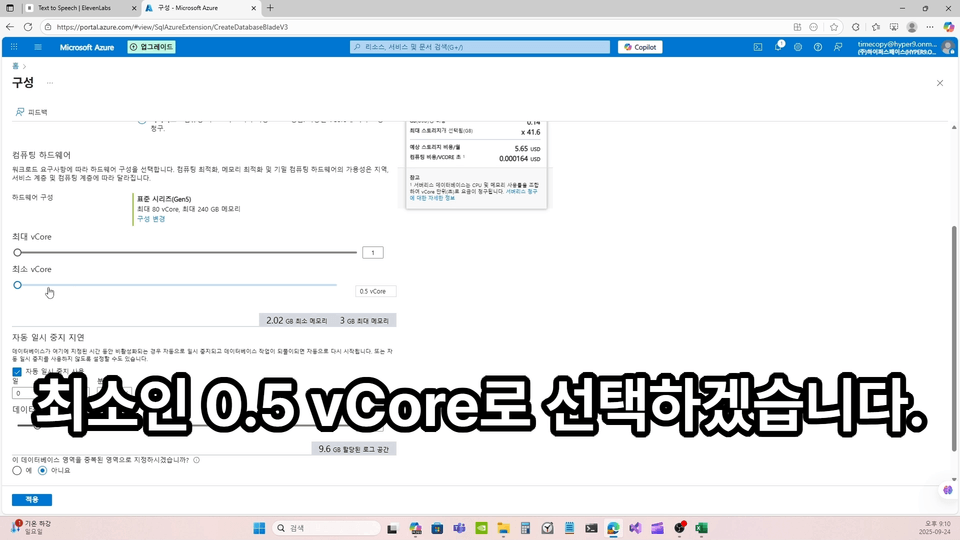Click the 최소 vCore slider handle
The width and height of the screenshot is (960, 540).
click(18, 285)
